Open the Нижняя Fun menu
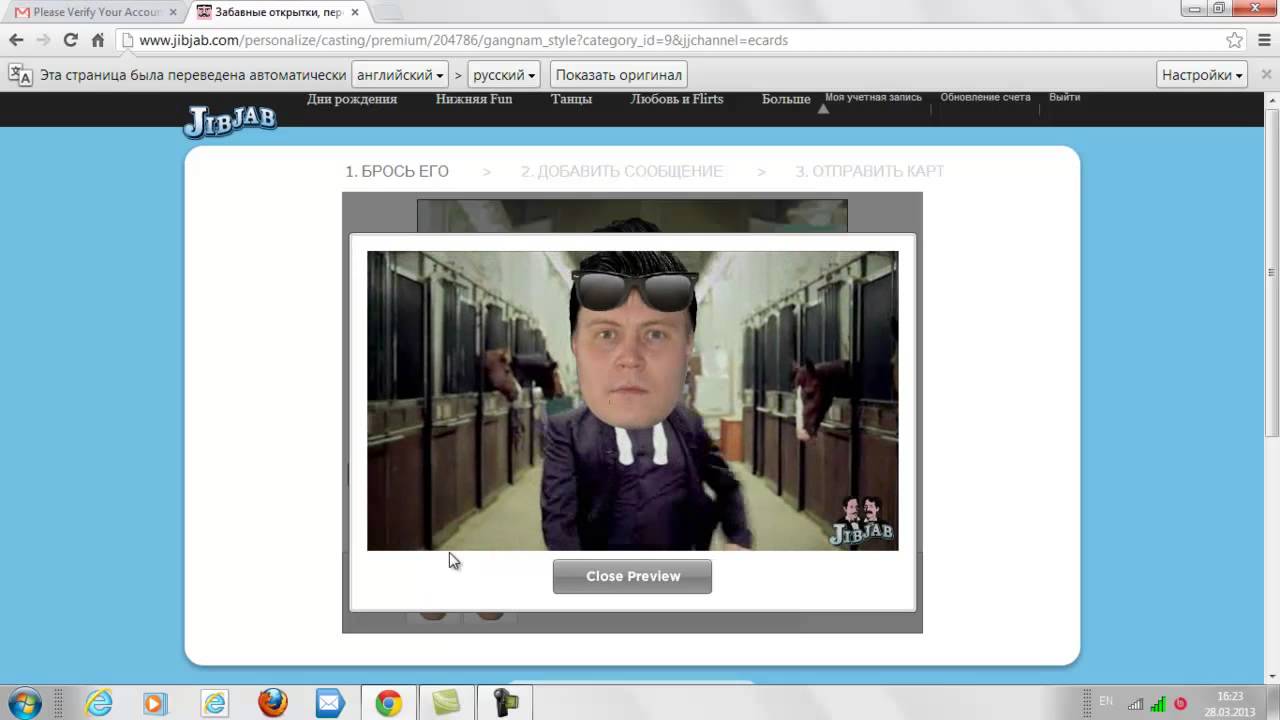 click(474, 99)
